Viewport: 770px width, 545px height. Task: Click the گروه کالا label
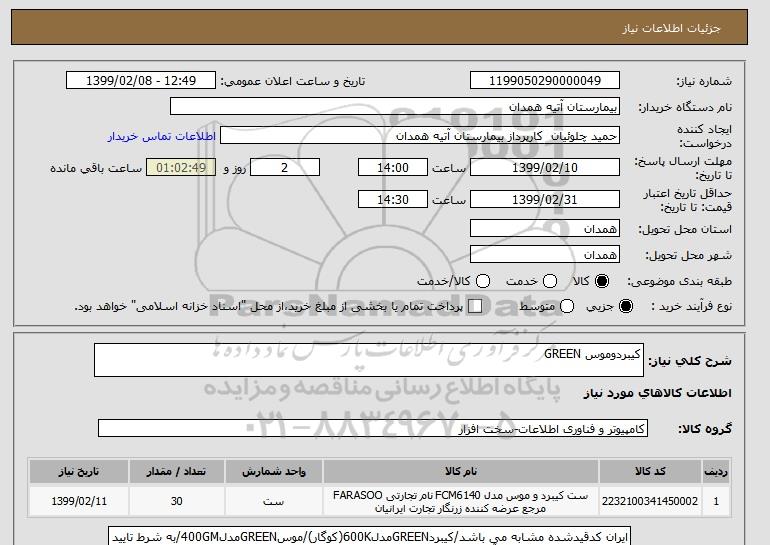click(x=705, y=429)
